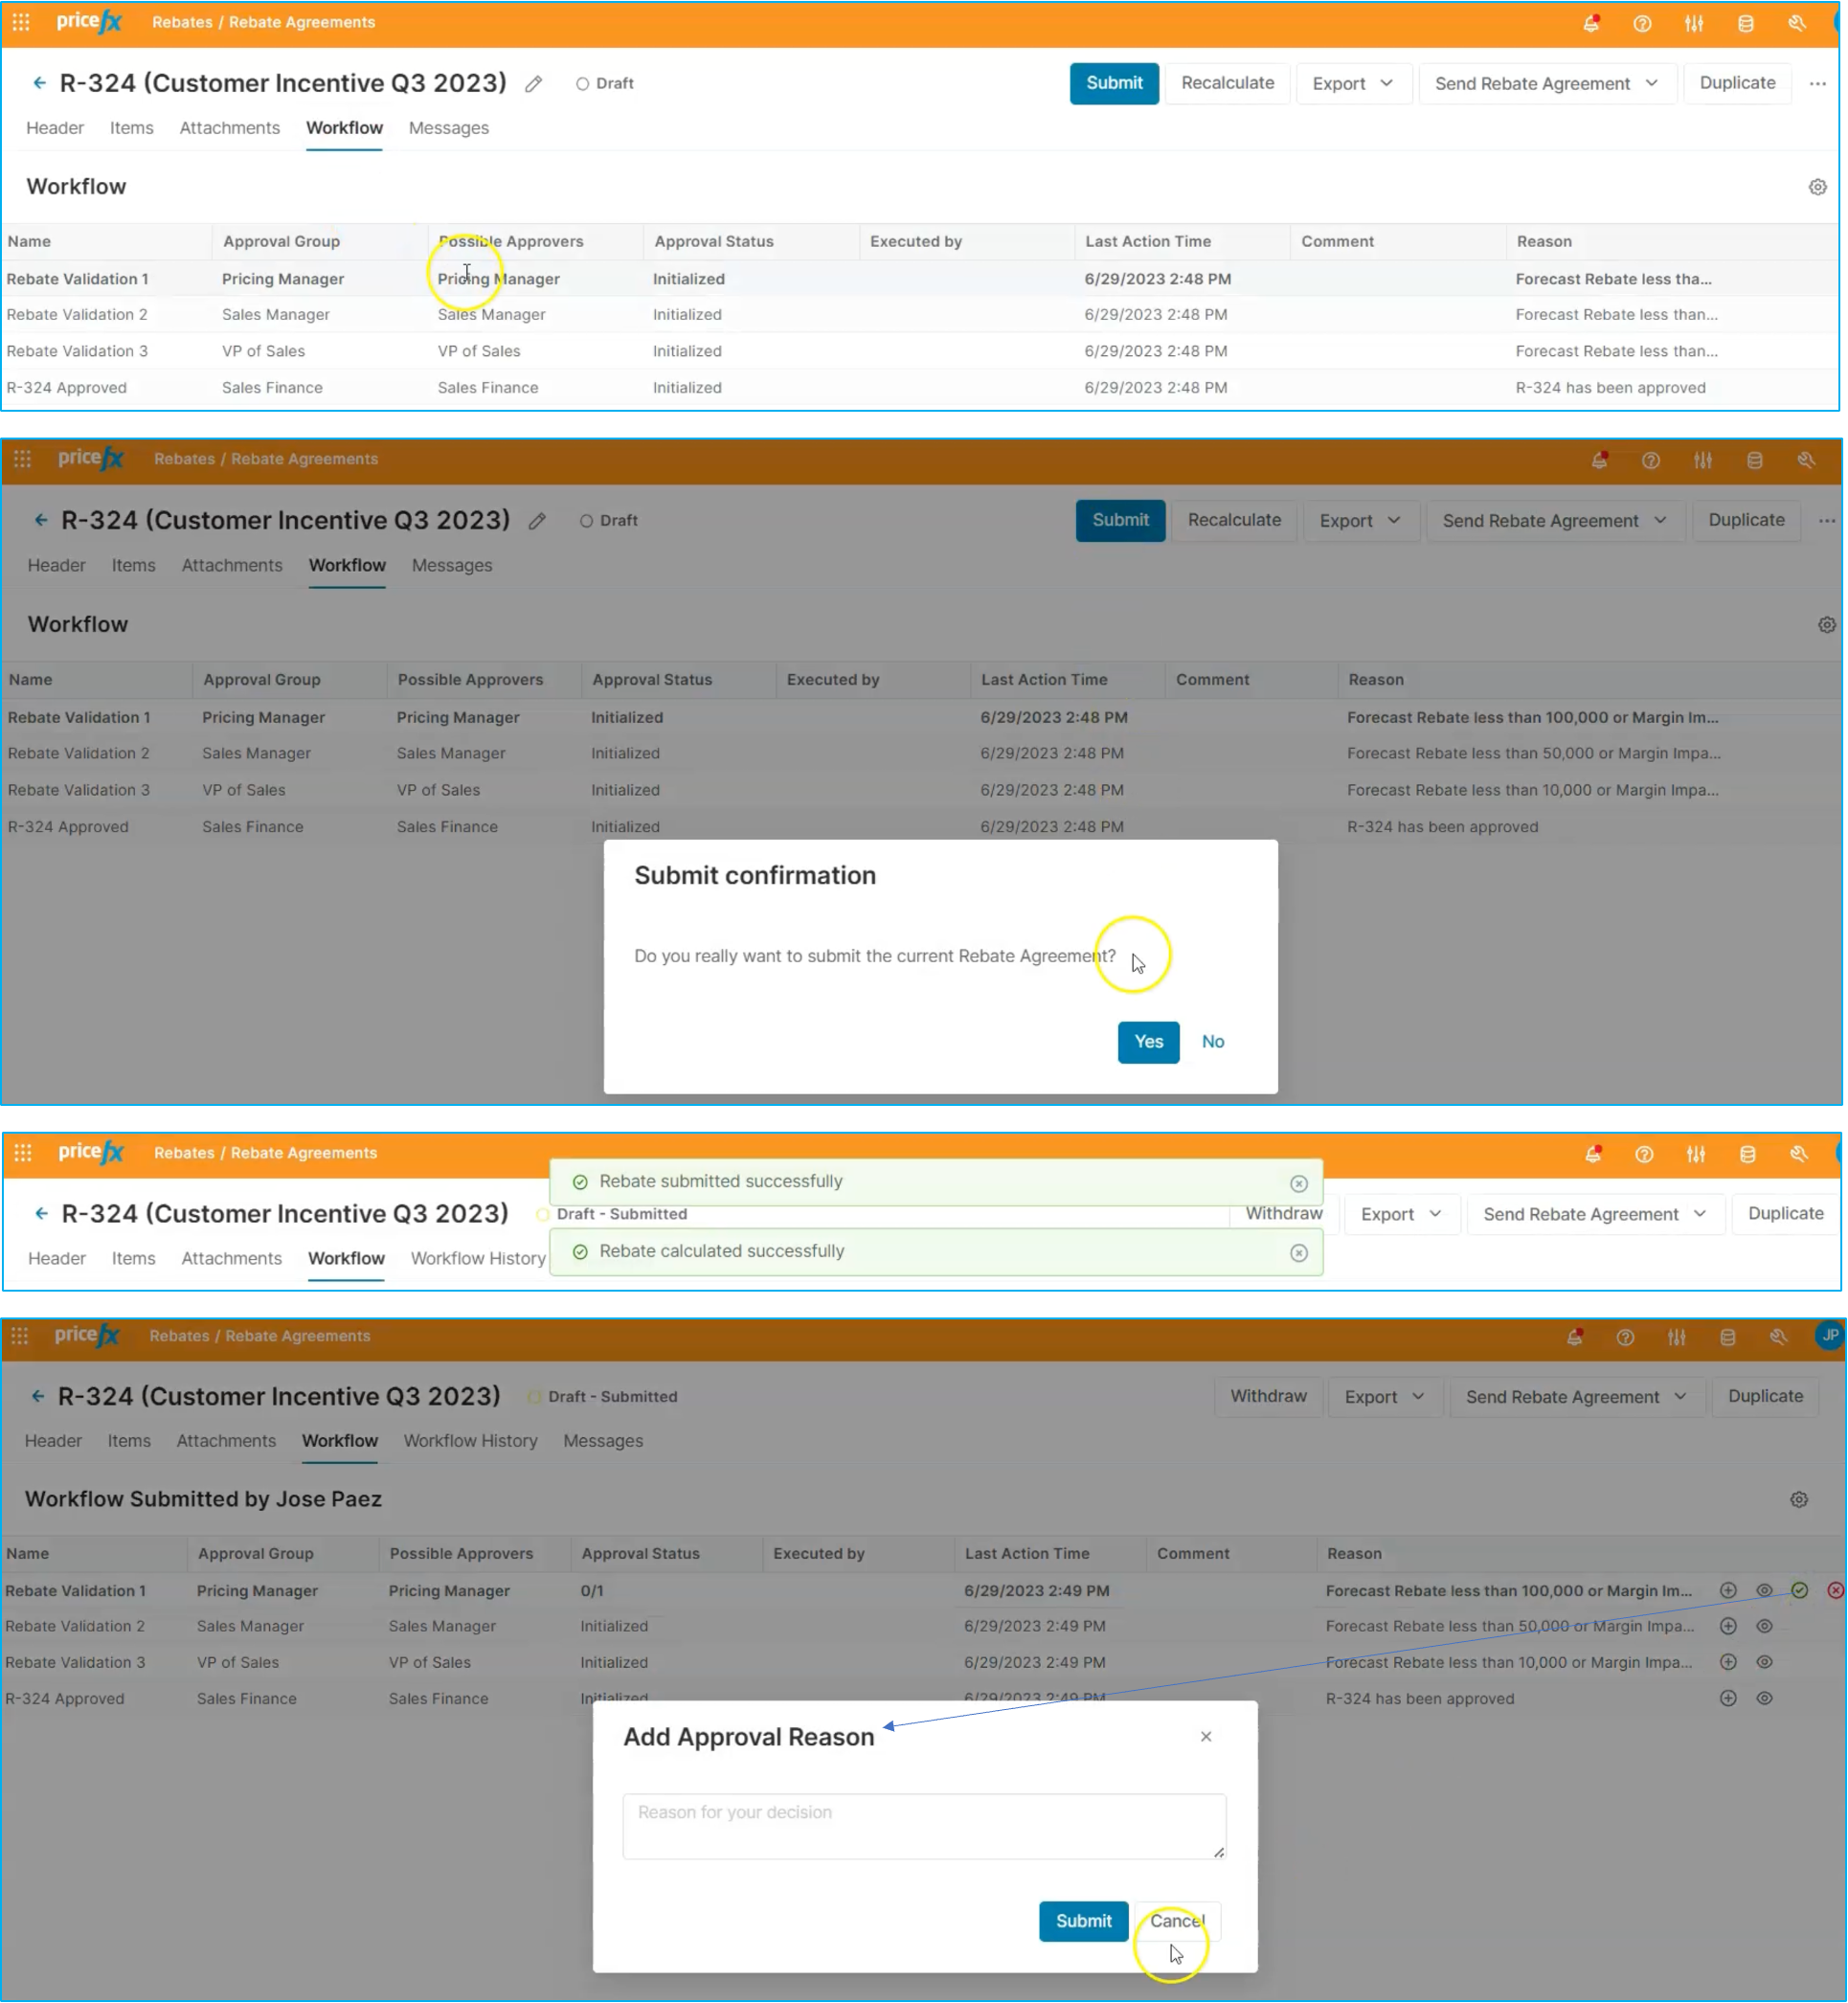Select 'Rebate Validation 2' row name in top screenshot

[77, 315]
